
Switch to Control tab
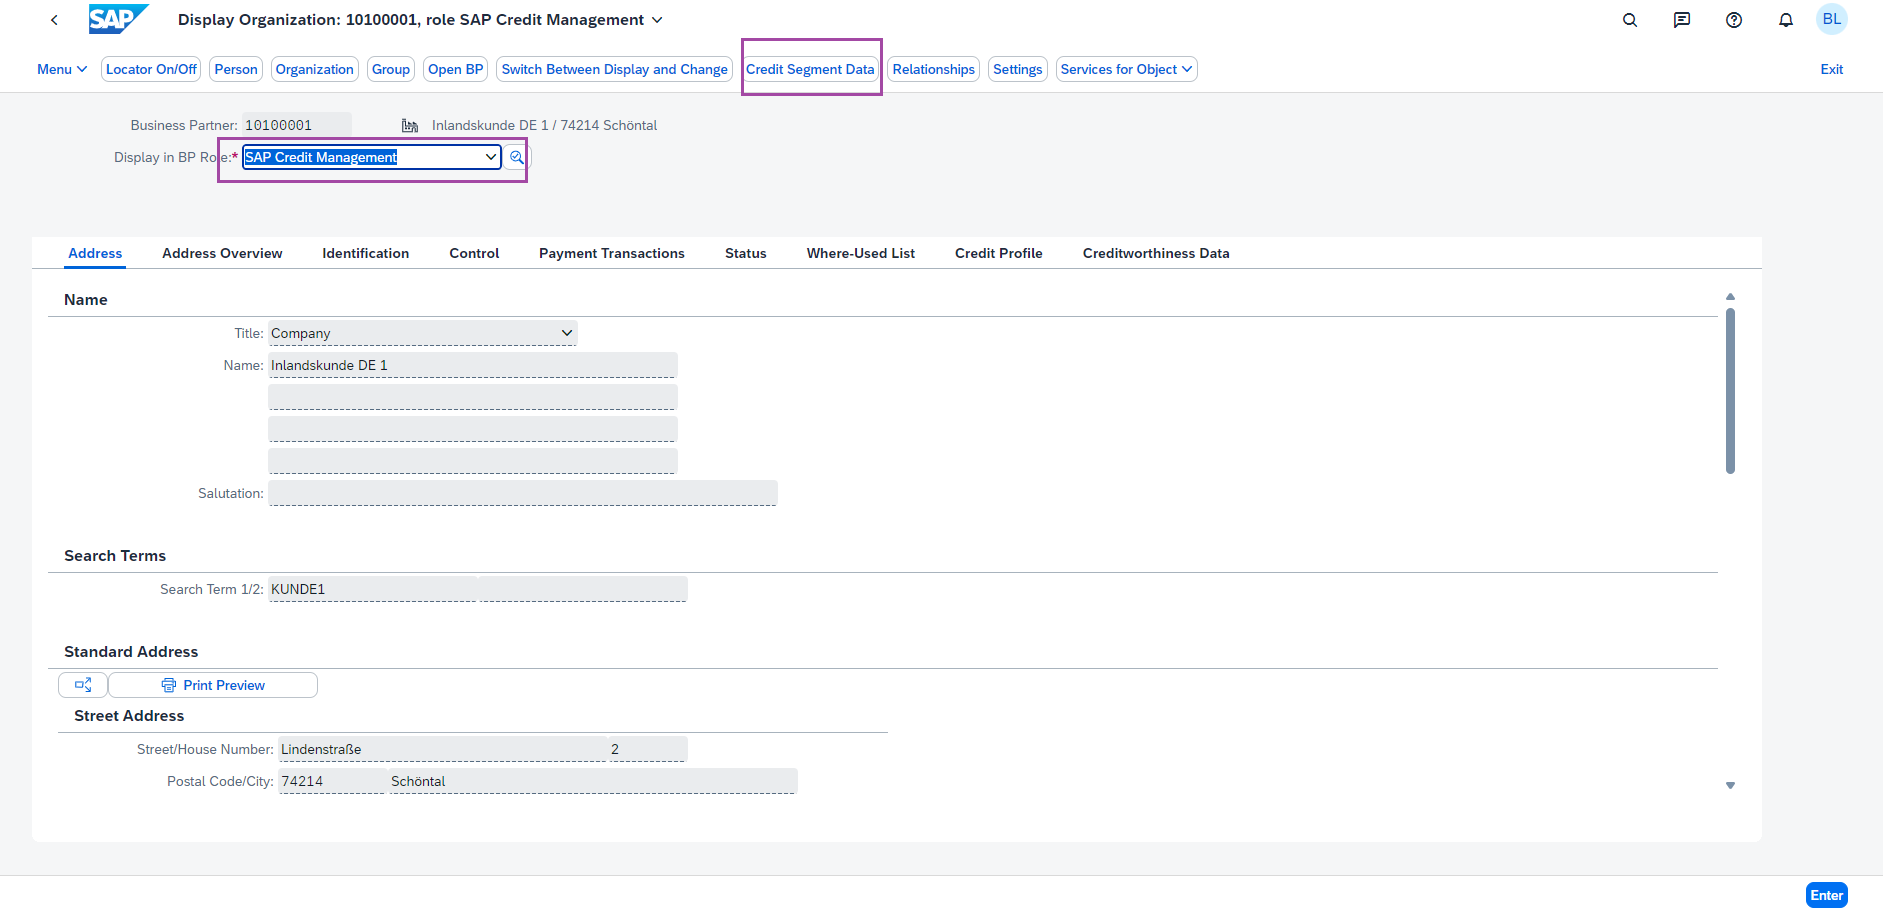[x=474, y=253]
